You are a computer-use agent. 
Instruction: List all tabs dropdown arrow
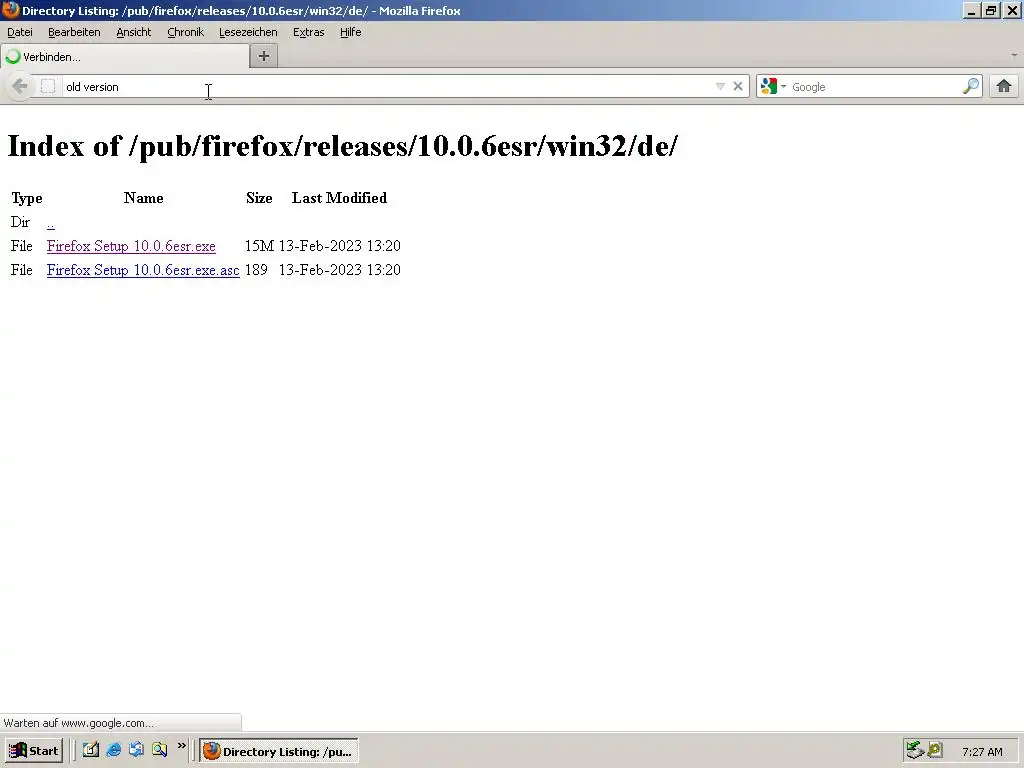click(x=1014, y=56)
